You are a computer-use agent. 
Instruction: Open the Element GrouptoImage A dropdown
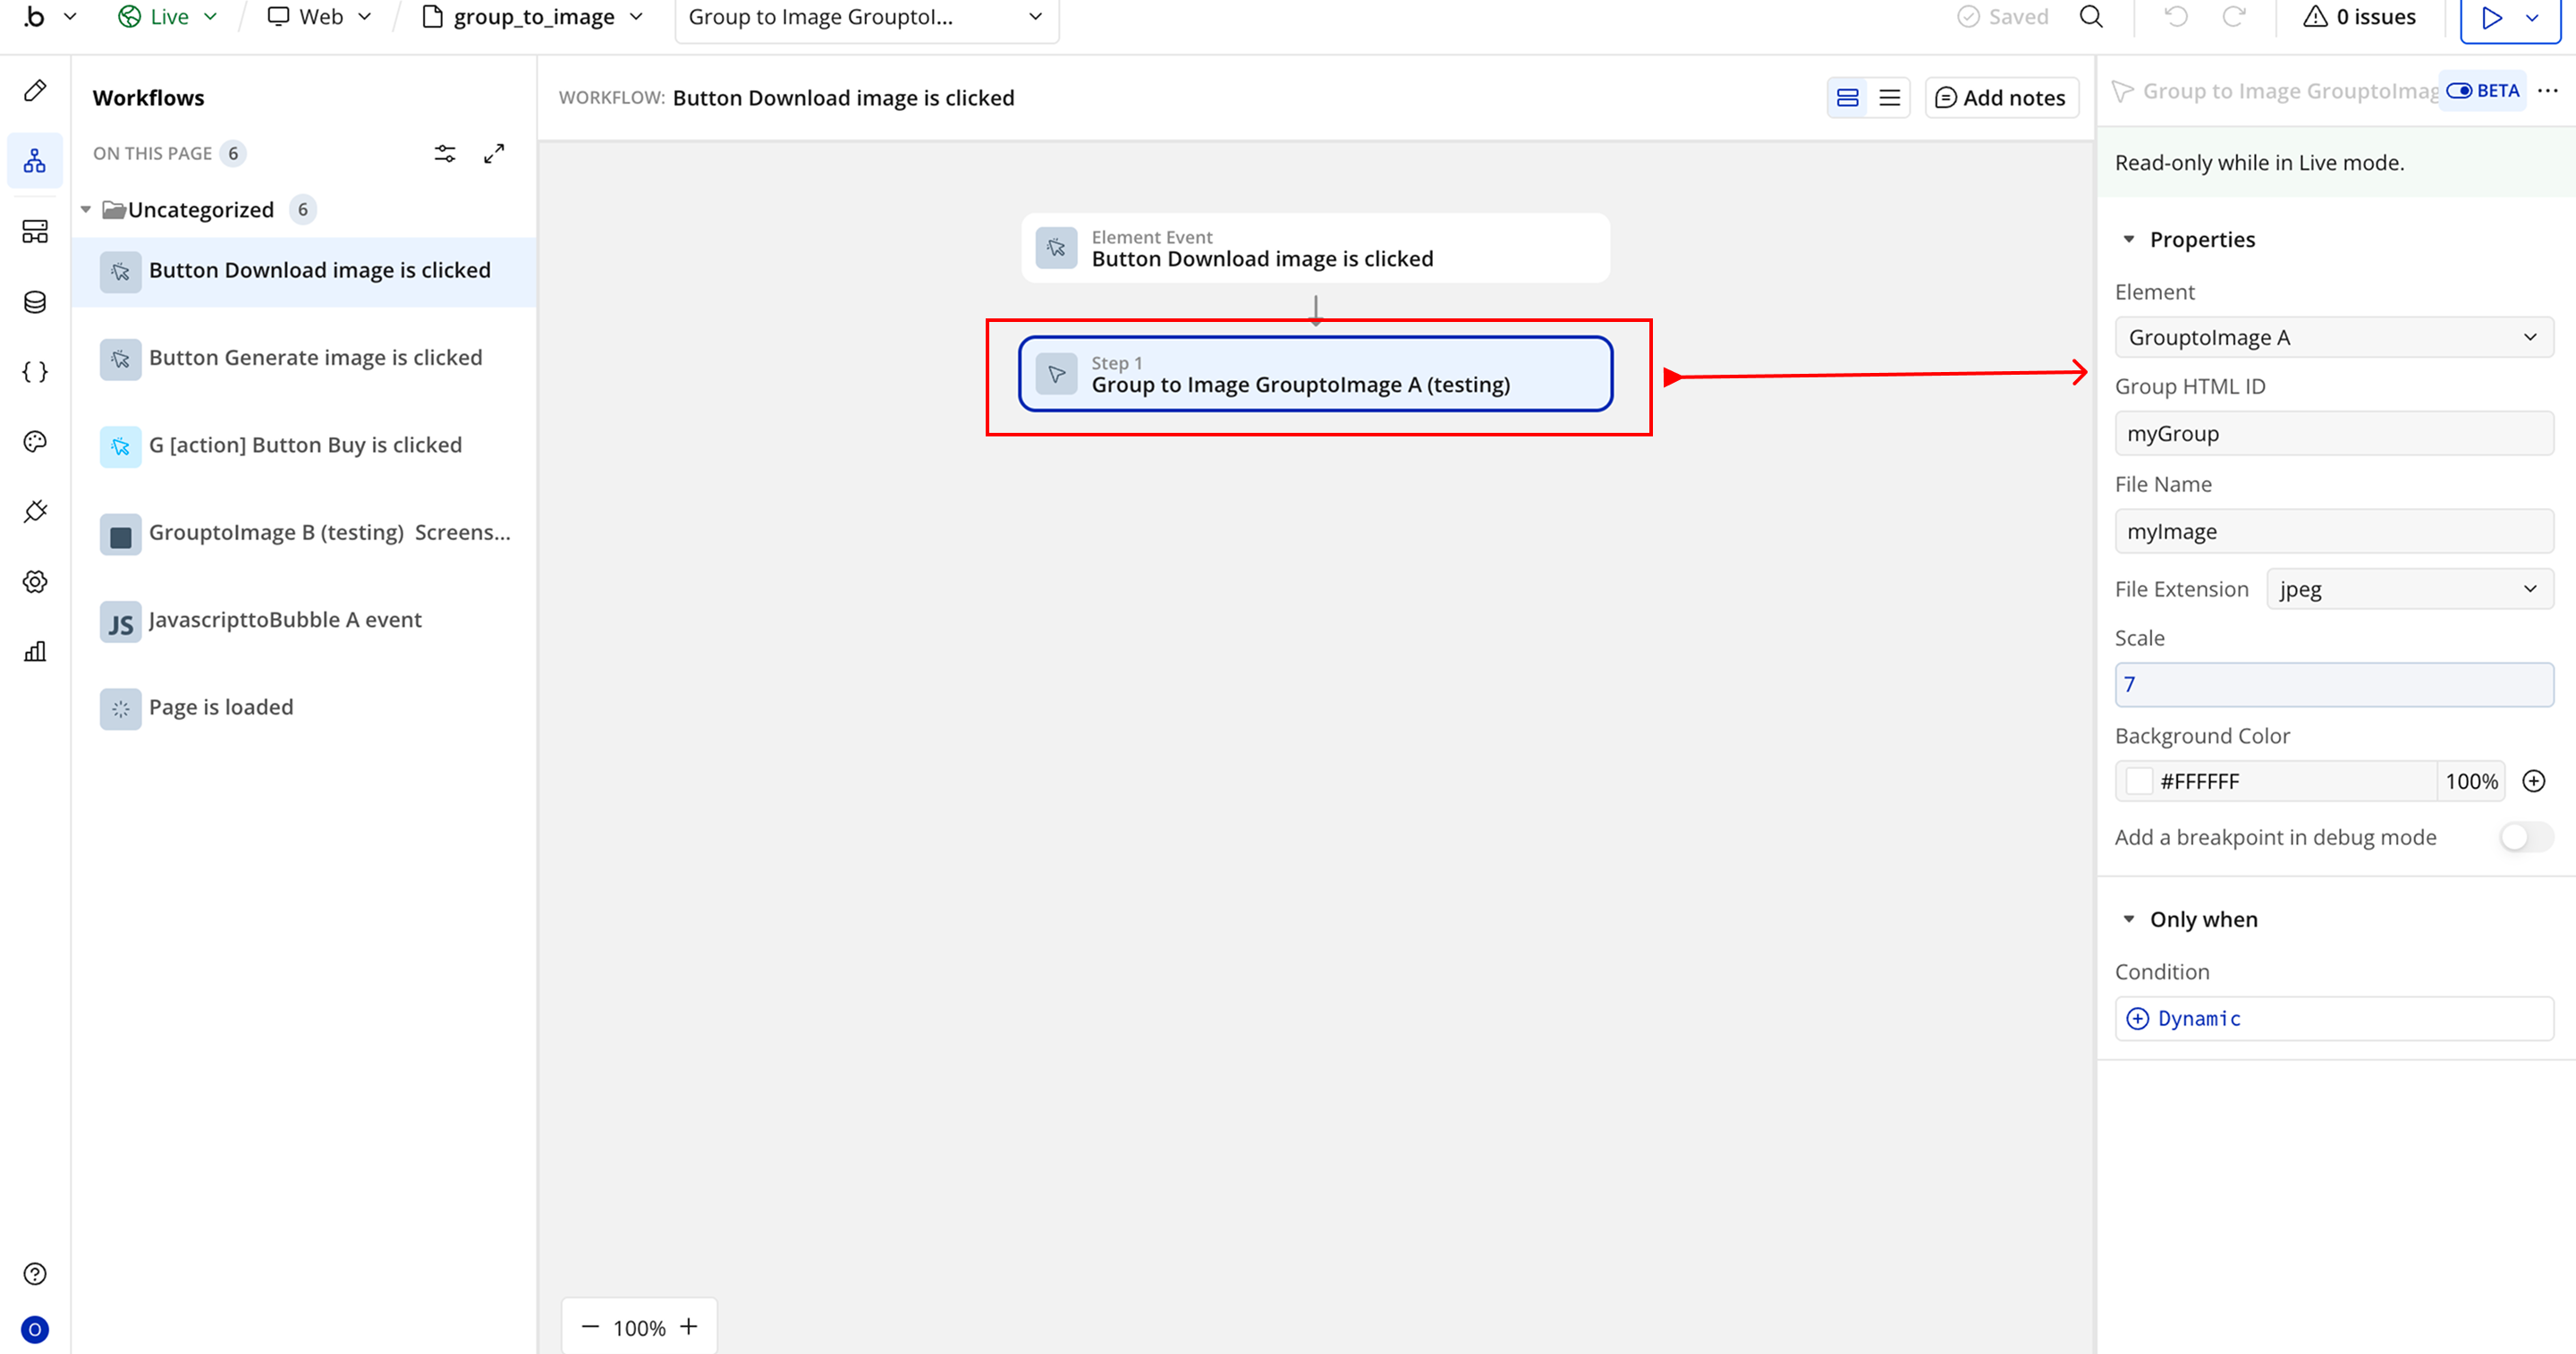tap(2333, 338)
